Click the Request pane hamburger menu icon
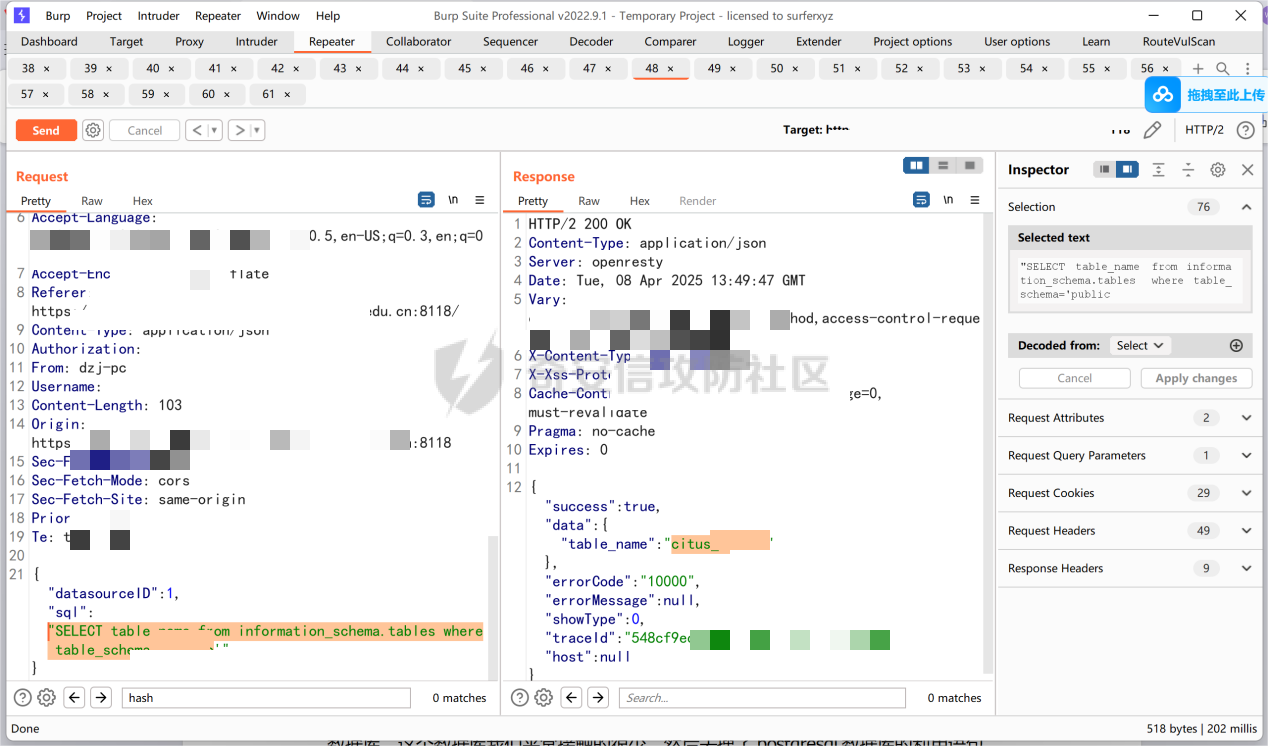Screen dimensions: 1268x746 [x=479, y=200]
